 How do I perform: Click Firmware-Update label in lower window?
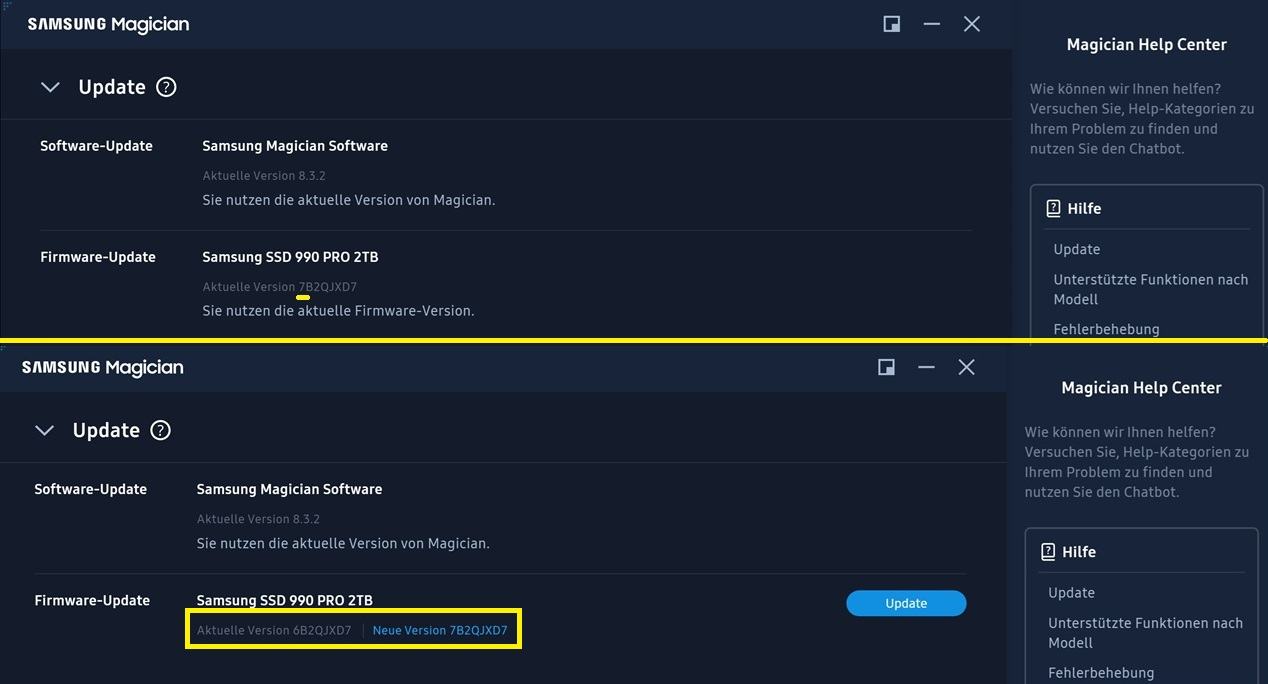tap(92, 600)
